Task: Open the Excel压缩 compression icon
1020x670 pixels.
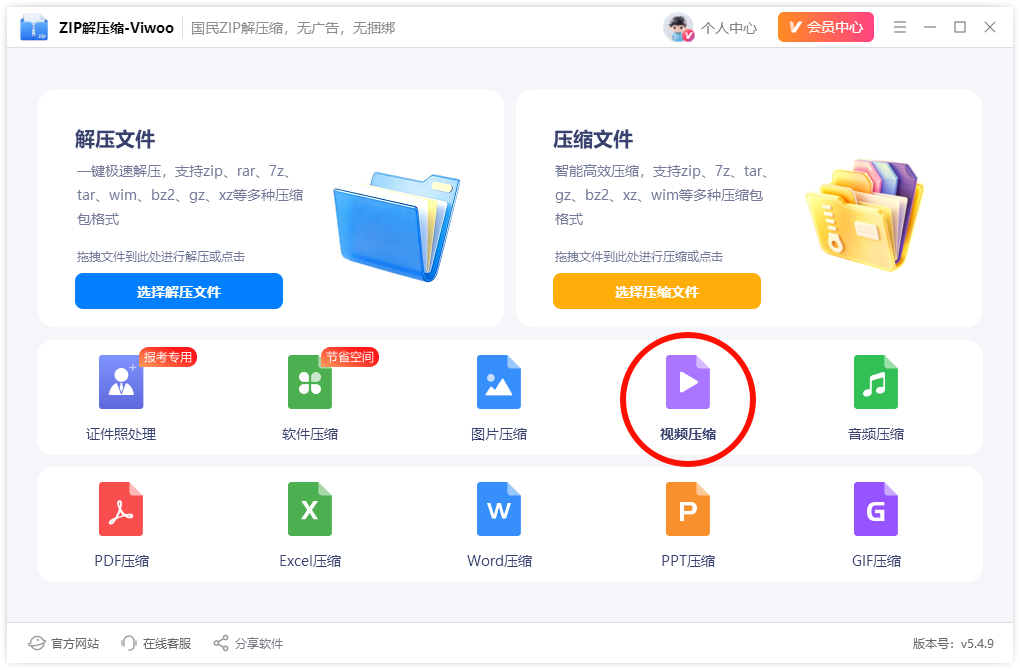Action: click(x=310, y=509)
